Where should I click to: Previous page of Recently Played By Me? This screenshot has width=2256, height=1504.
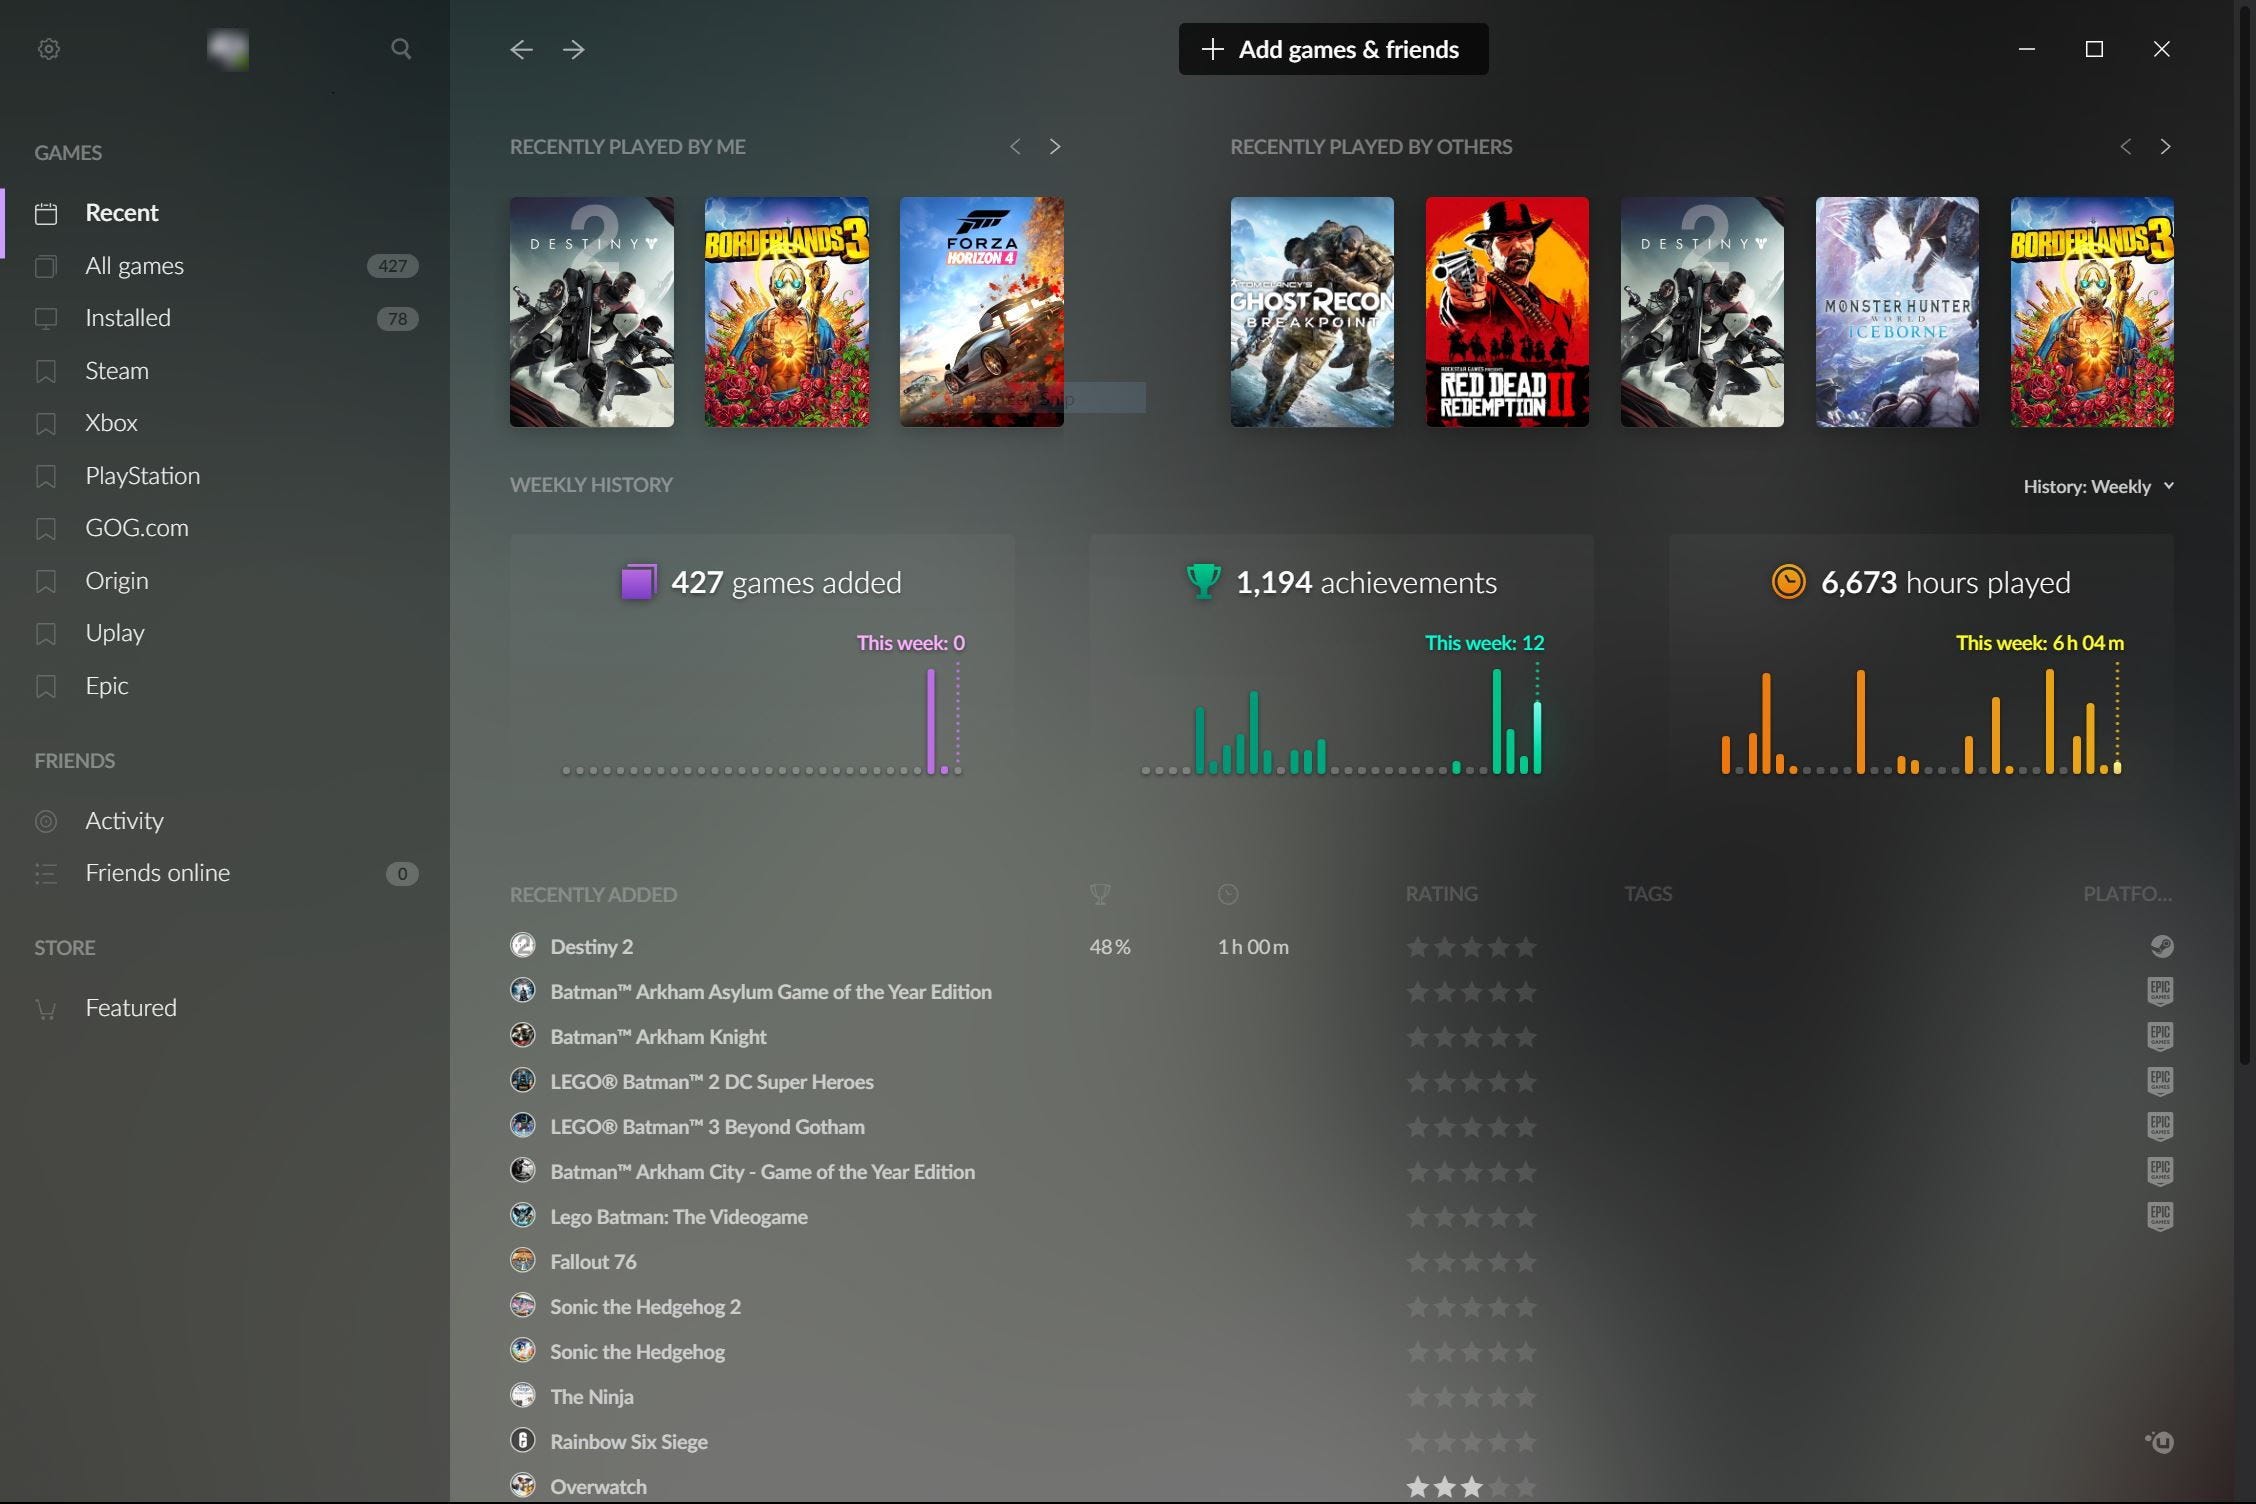1015,147
